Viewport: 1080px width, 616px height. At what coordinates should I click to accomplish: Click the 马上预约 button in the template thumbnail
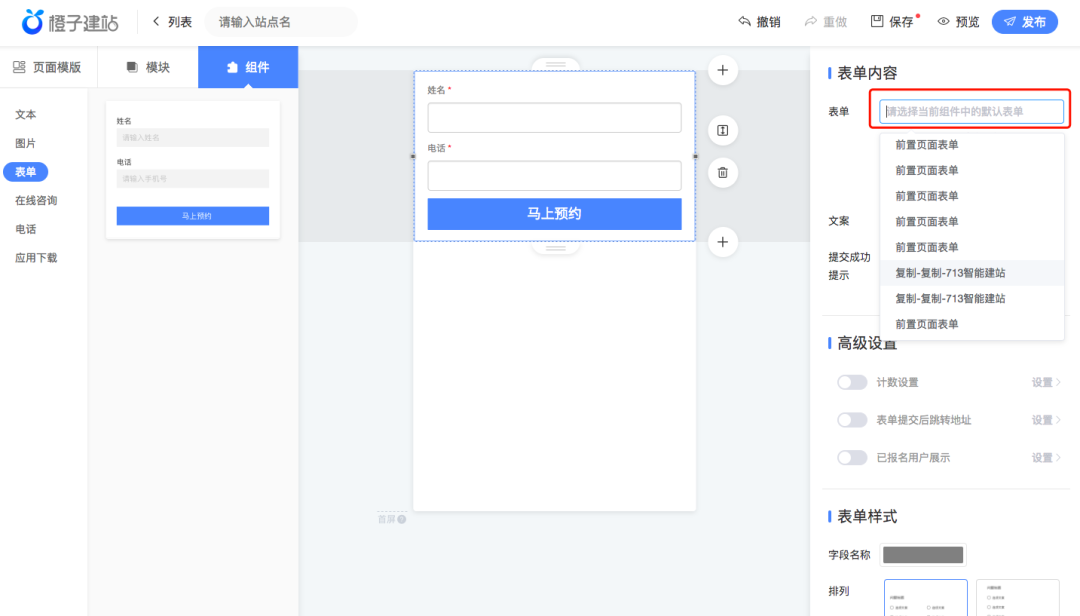click(193, 216)
